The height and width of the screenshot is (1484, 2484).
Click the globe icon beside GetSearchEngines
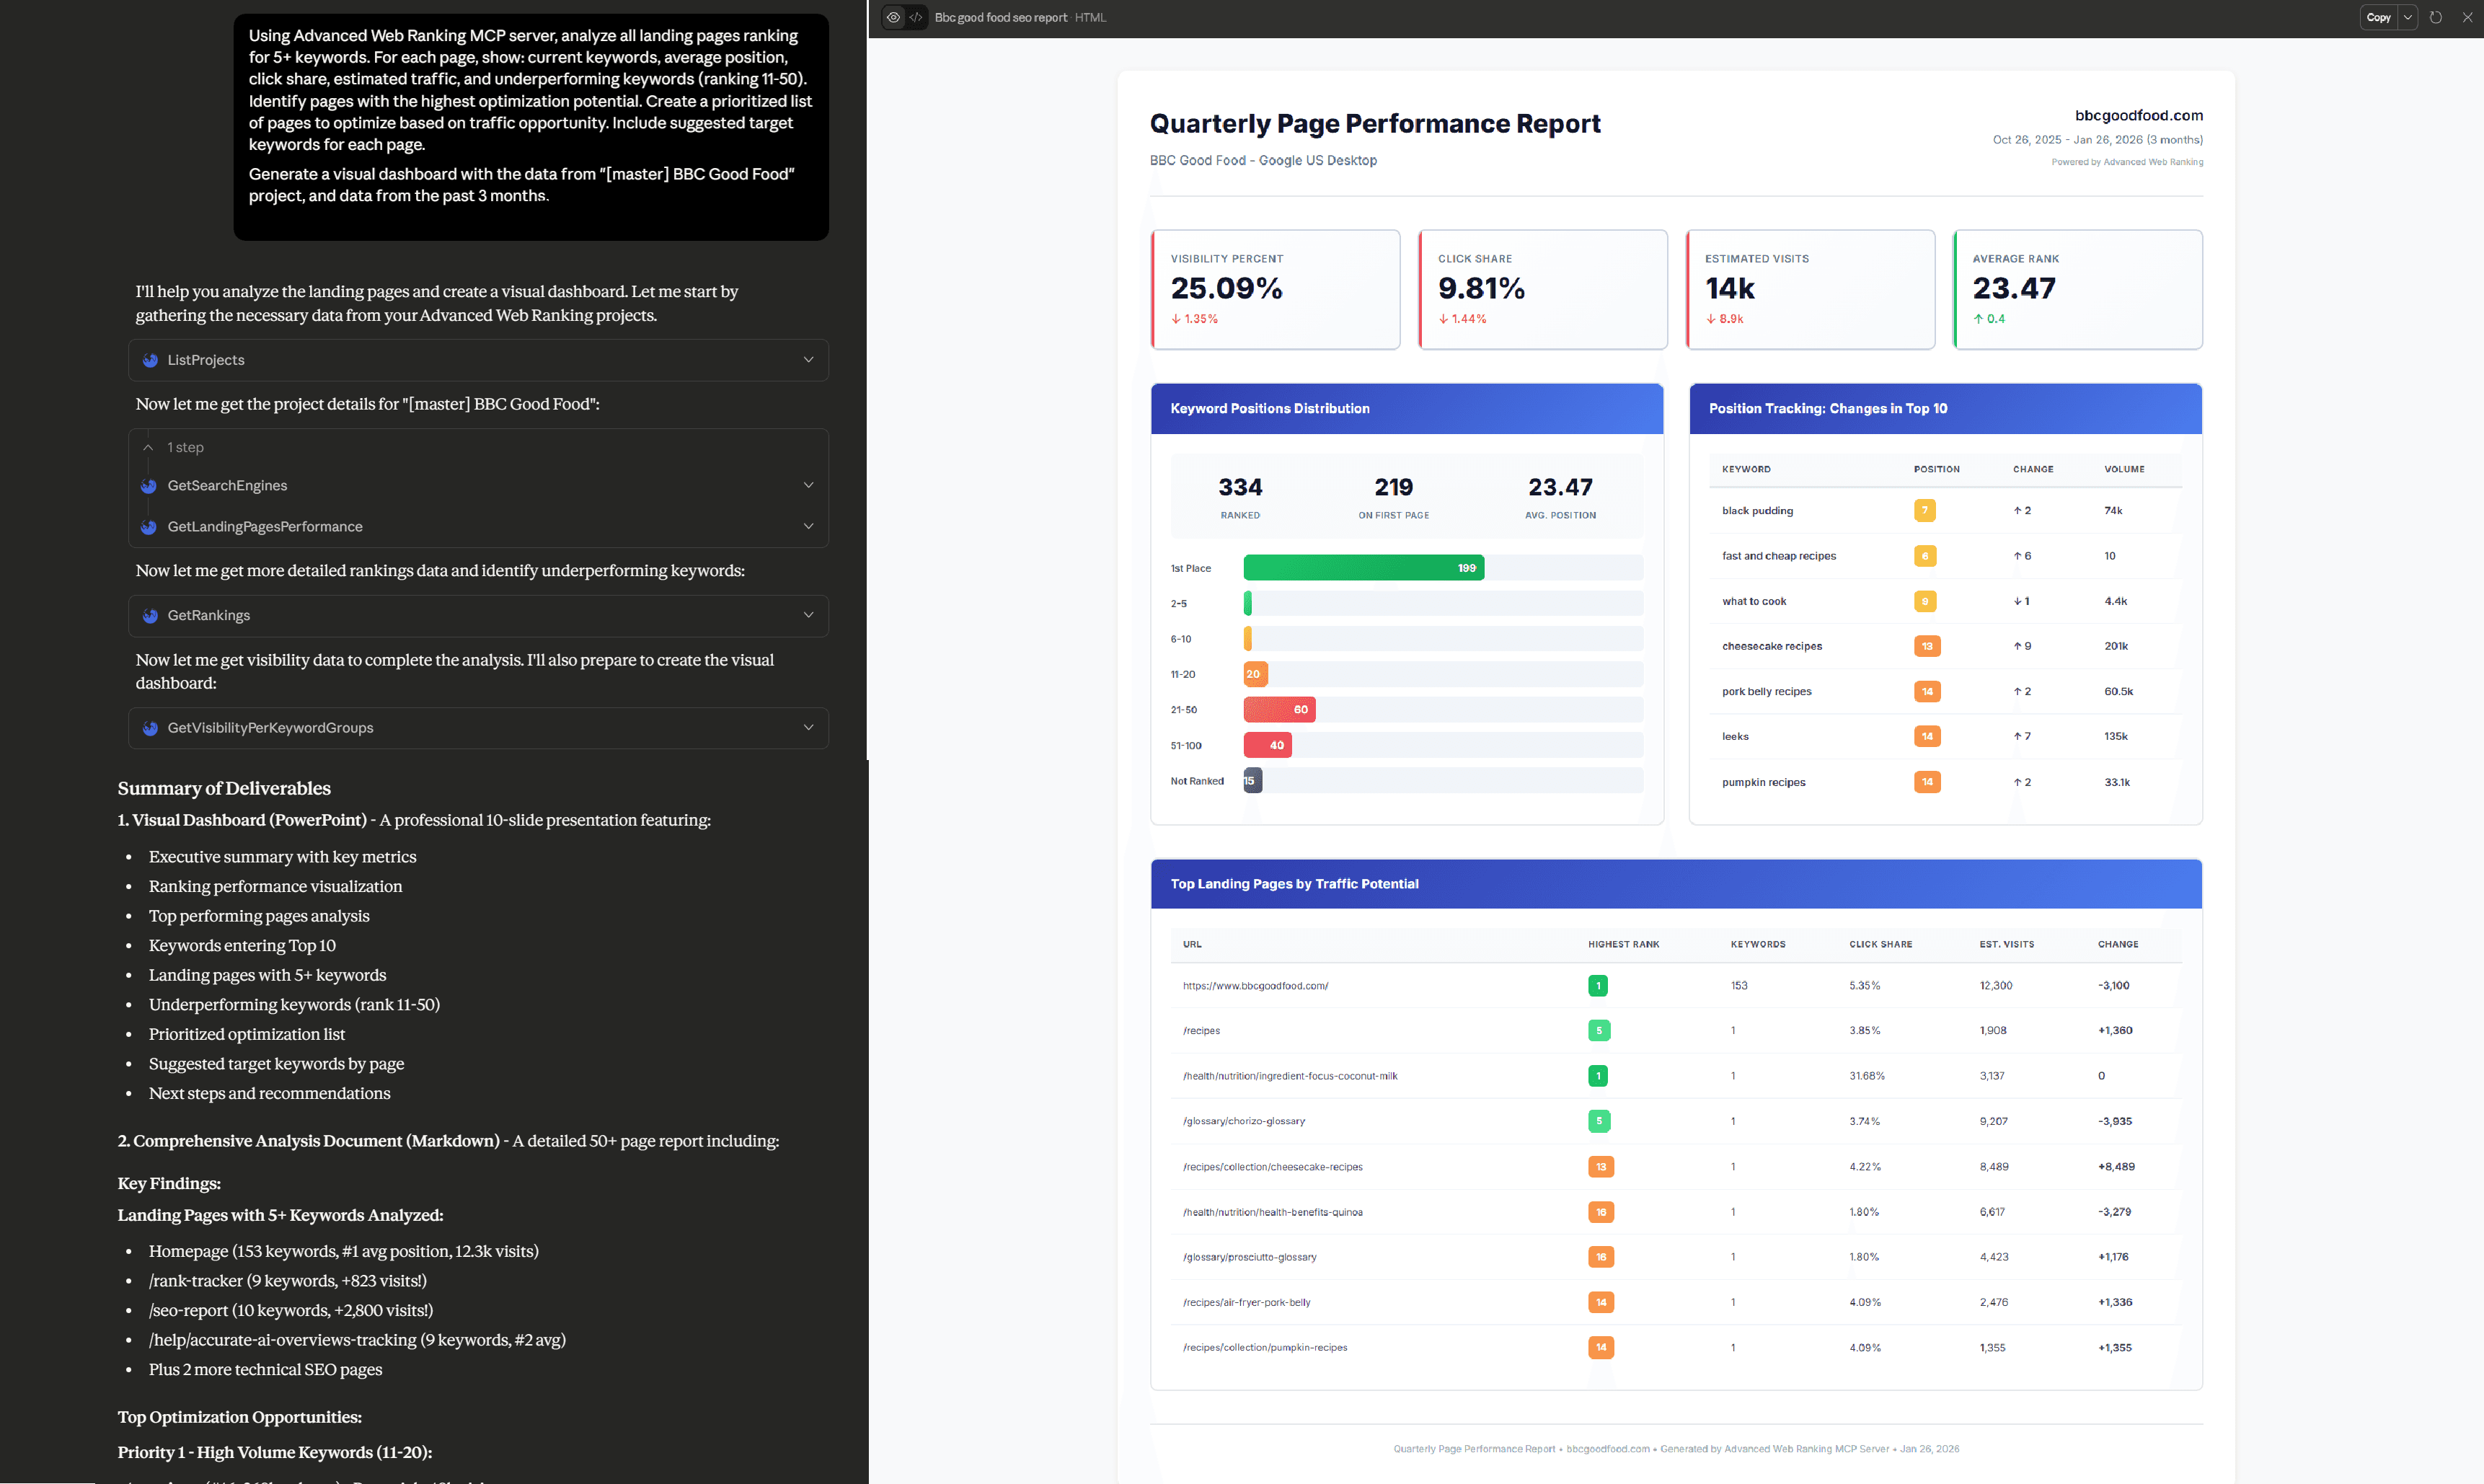point(150,486)
